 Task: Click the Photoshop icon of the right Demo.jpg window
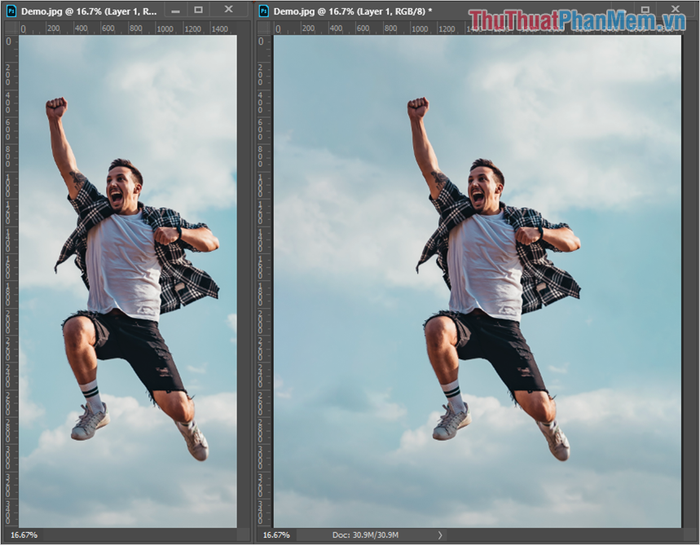[264, 11]
